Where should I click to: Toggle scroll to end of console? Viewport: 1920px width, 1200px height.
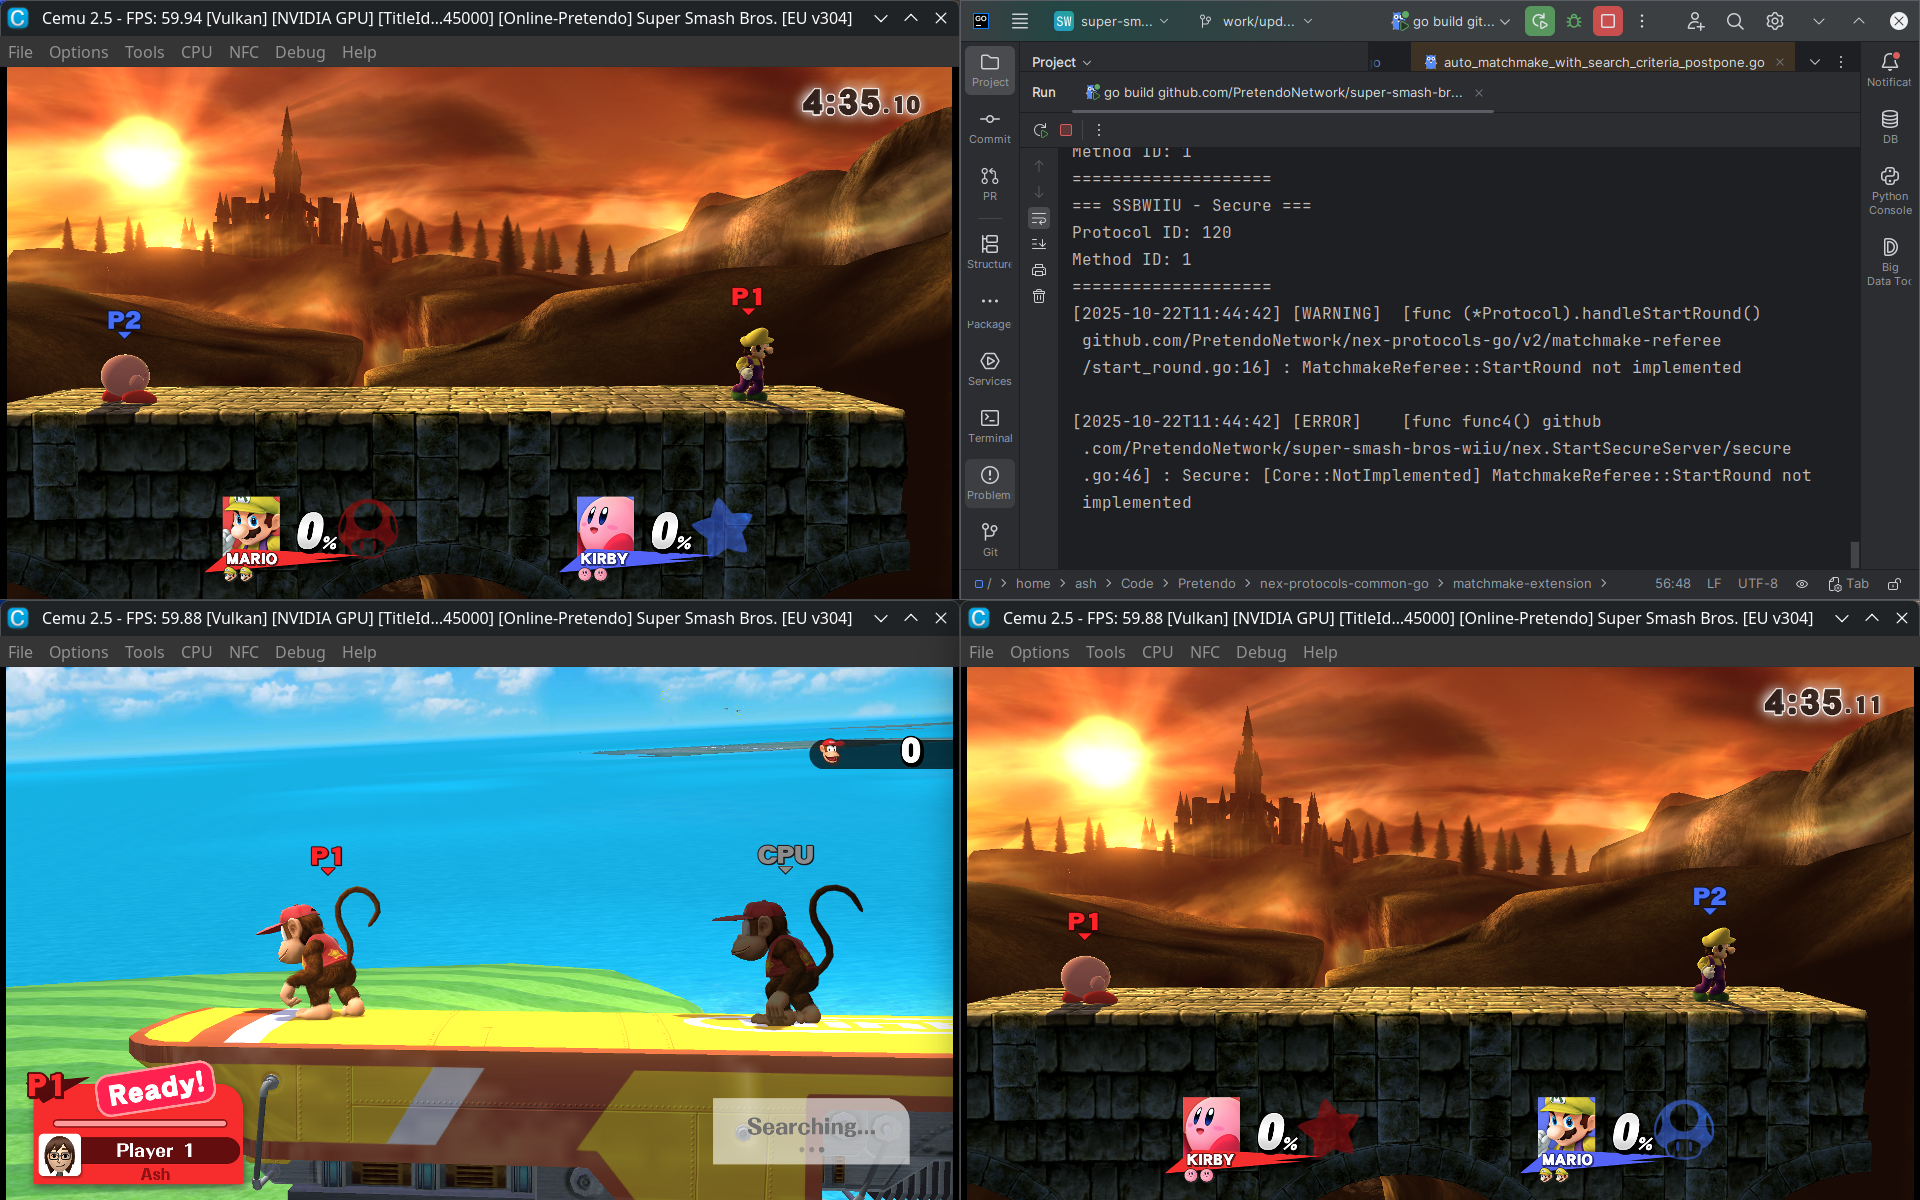[x=1039, y=244]
